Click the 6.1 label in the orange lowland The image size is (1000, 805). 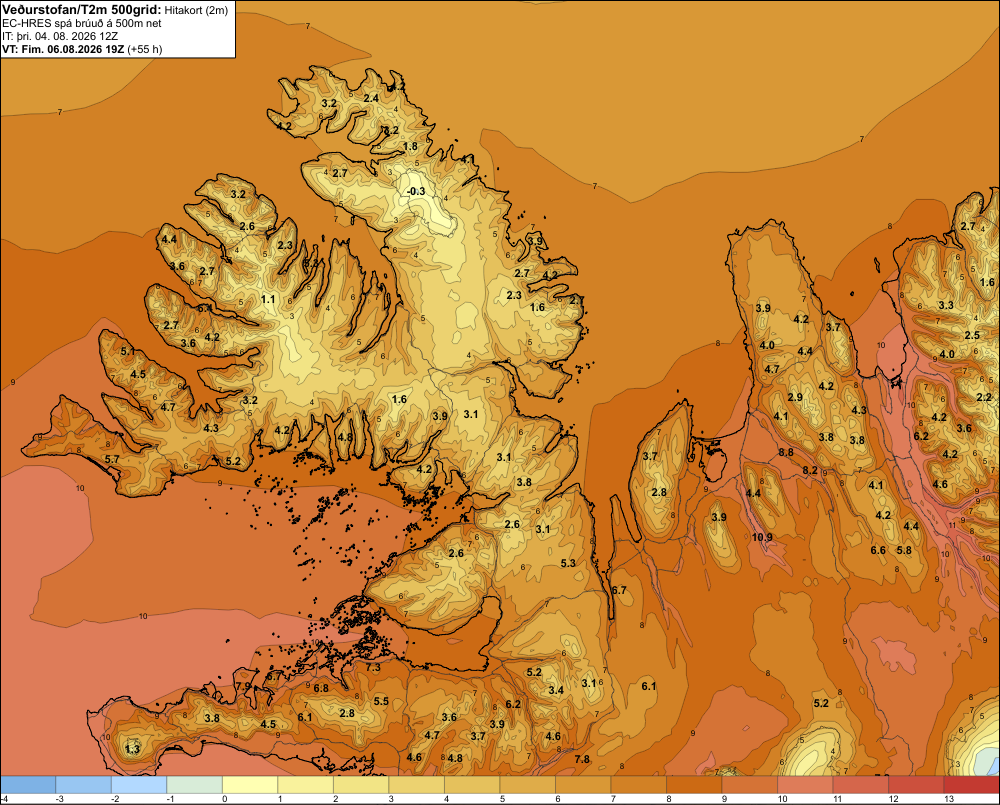[649, 686]
